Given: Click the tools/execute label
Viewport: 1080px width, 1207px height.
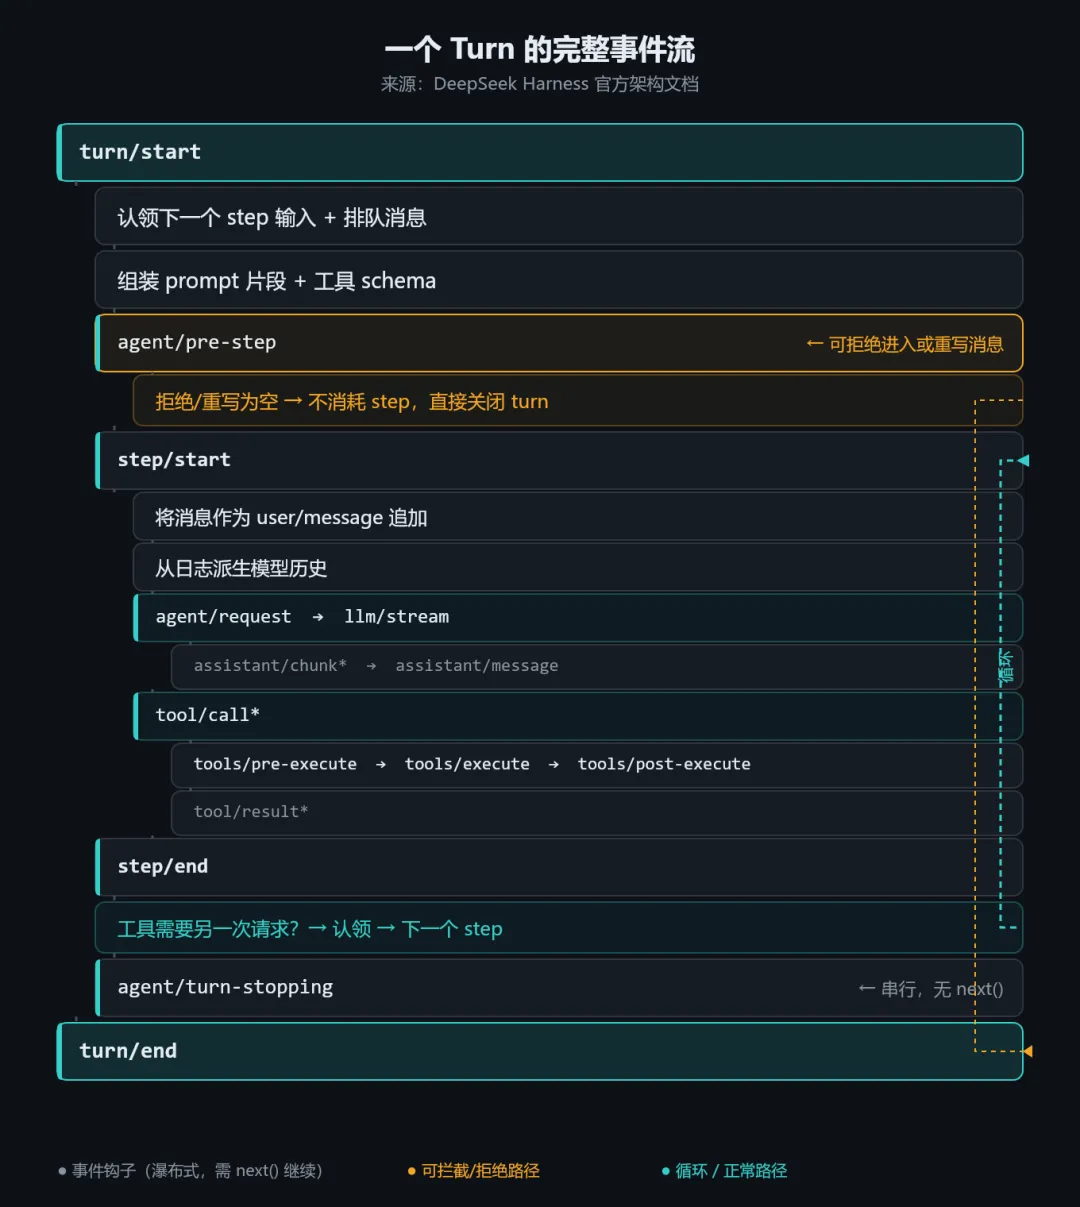Looking at the screenshot, I should click(x=467, y=764).
